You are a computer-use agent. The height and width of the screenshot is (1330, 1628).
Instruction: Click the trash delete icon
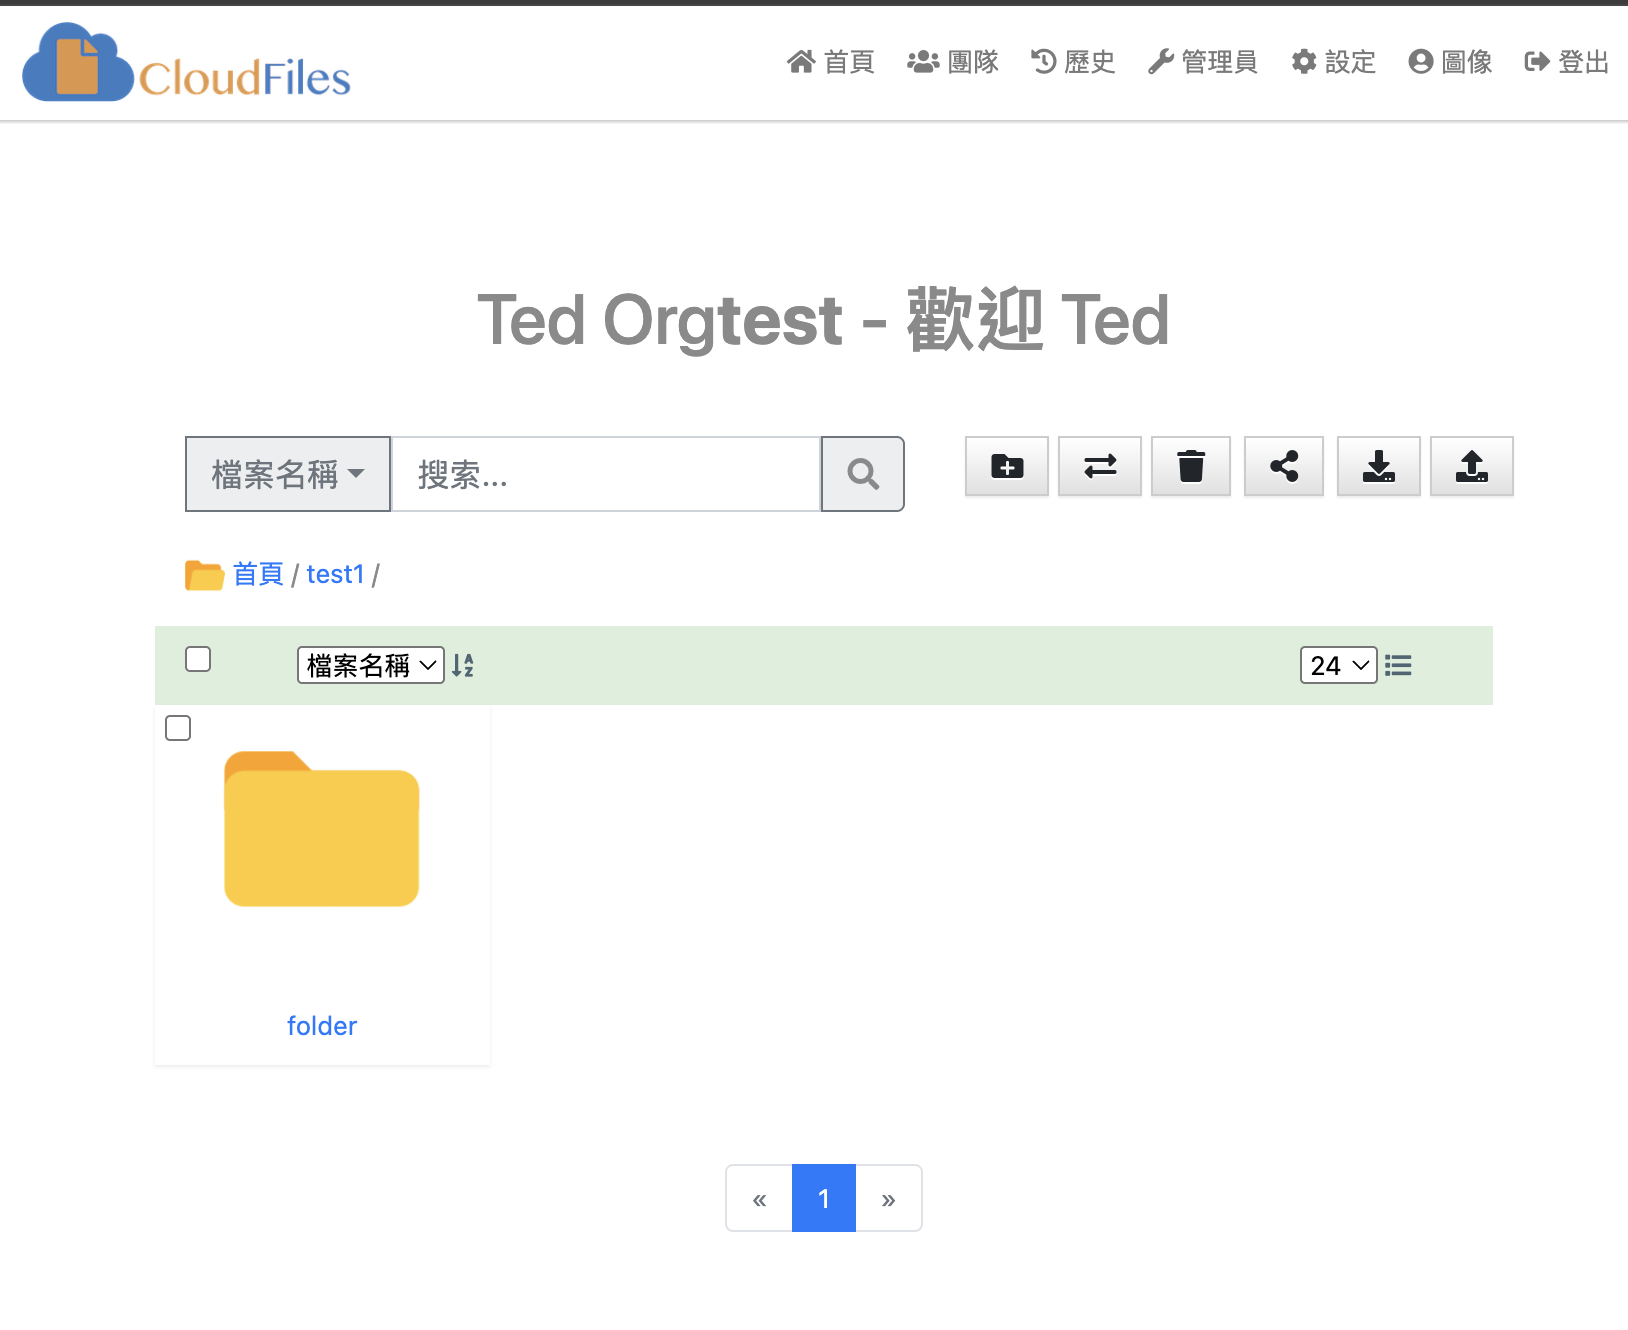click(1191, 466)
